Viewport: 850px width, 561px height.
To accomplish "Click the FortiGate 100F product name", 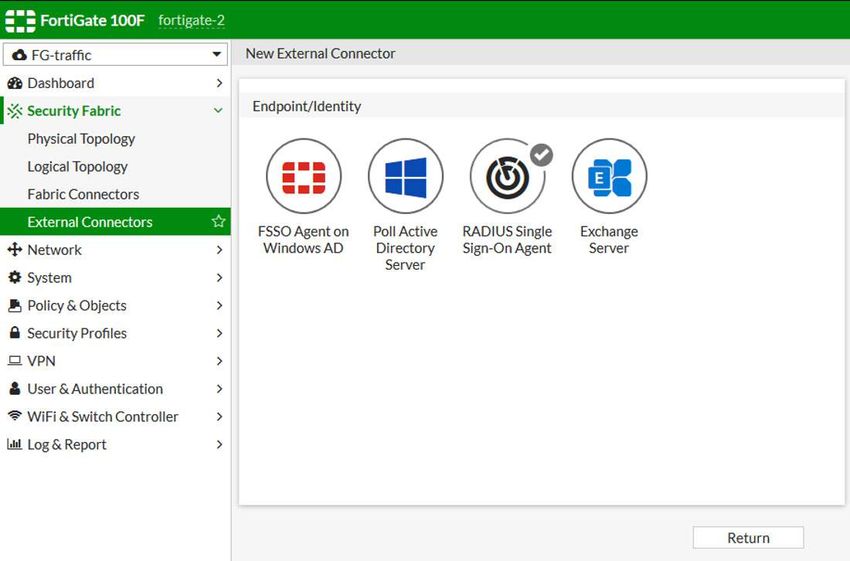I will tap(93, 21).
